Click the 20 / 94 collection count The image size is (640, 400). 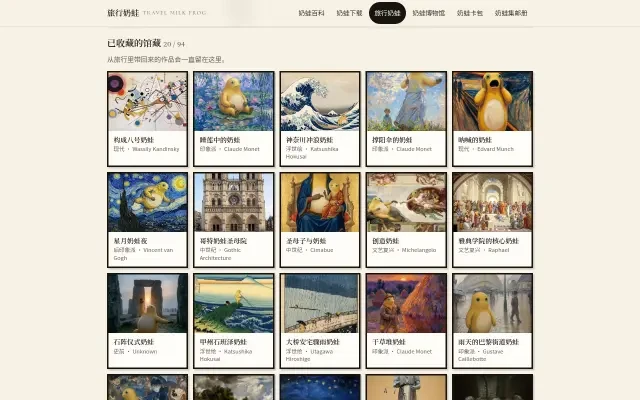174,44
